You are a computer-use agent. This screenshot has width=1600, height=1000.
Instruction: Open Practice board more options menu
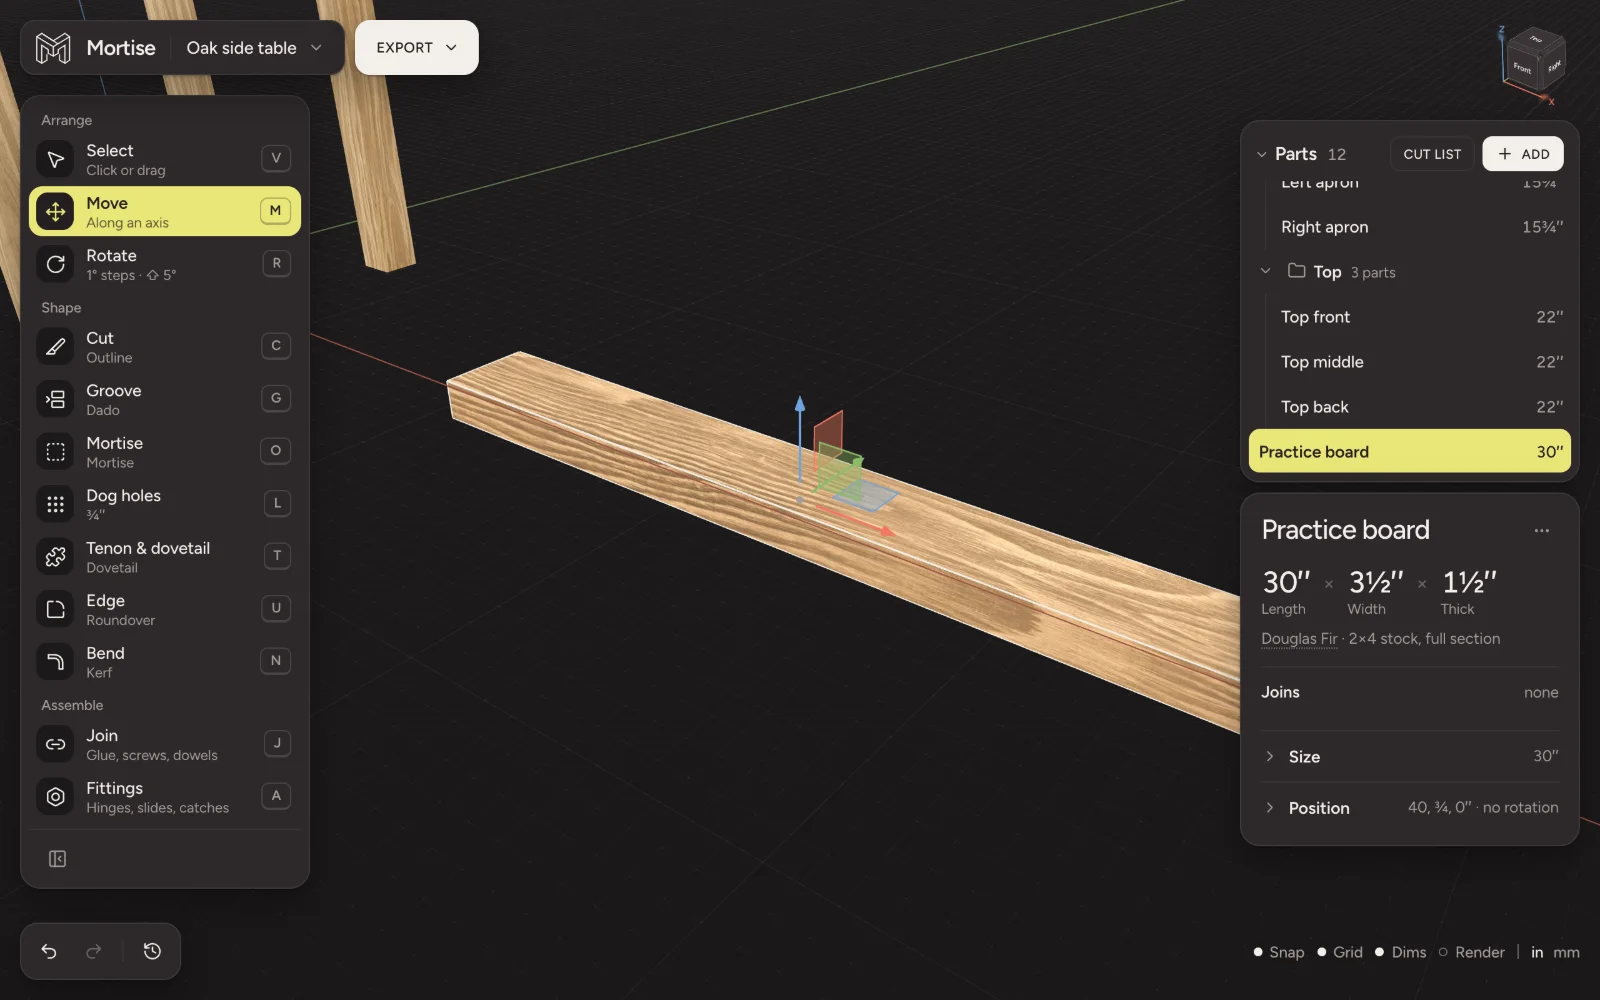tap(1541, 531)
